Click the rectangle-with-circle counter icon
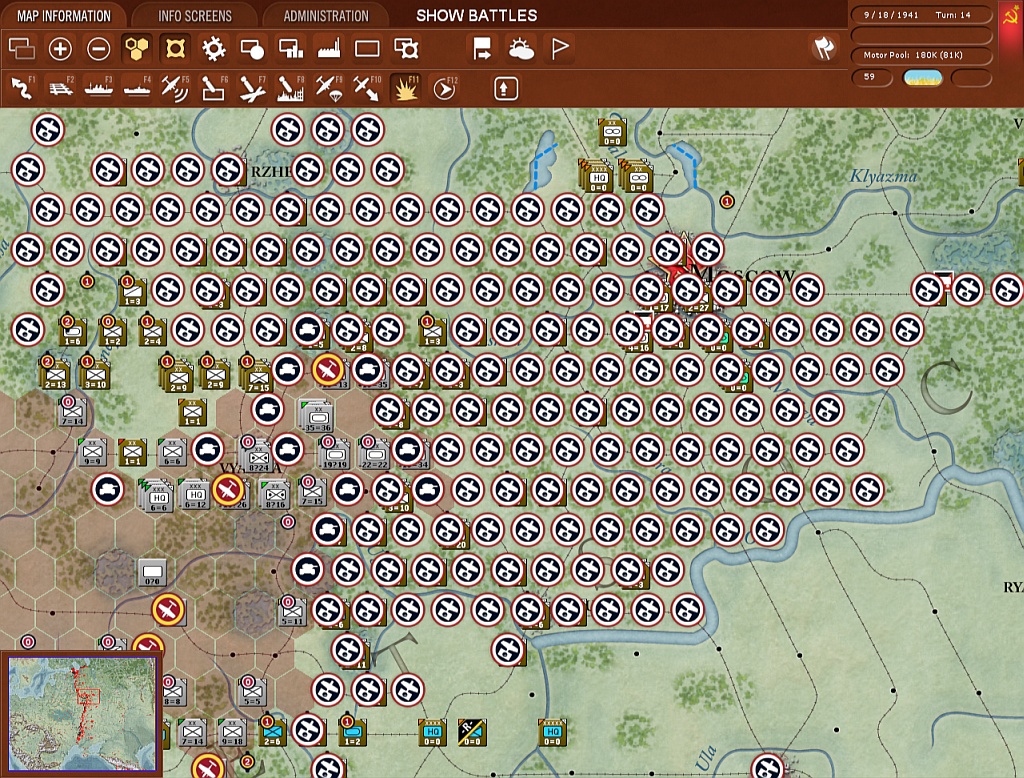This screenshot has height=778, width=1024. coord(252,49)
